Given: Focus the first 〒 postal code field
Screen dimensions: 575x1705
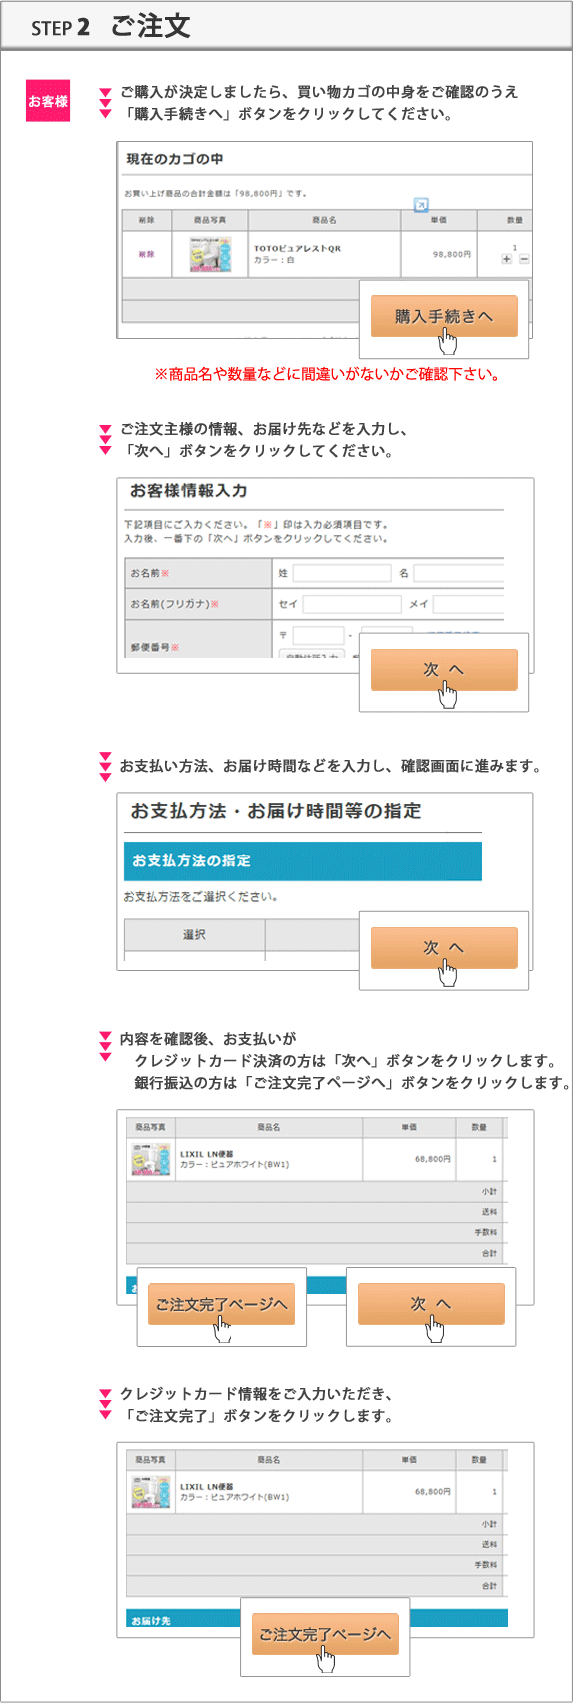Looking at the screenshot, I should (x=318, y=635).
